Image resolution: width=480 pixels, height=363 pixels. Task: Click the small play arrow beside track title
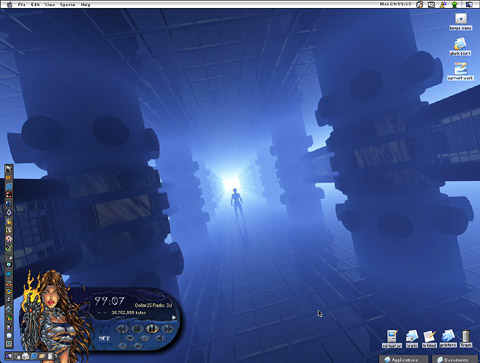point(174,317)
